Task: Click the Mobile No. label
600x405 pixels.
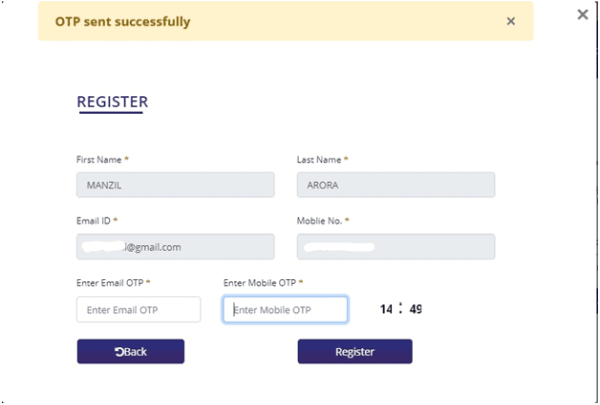Action: point(322,220)
